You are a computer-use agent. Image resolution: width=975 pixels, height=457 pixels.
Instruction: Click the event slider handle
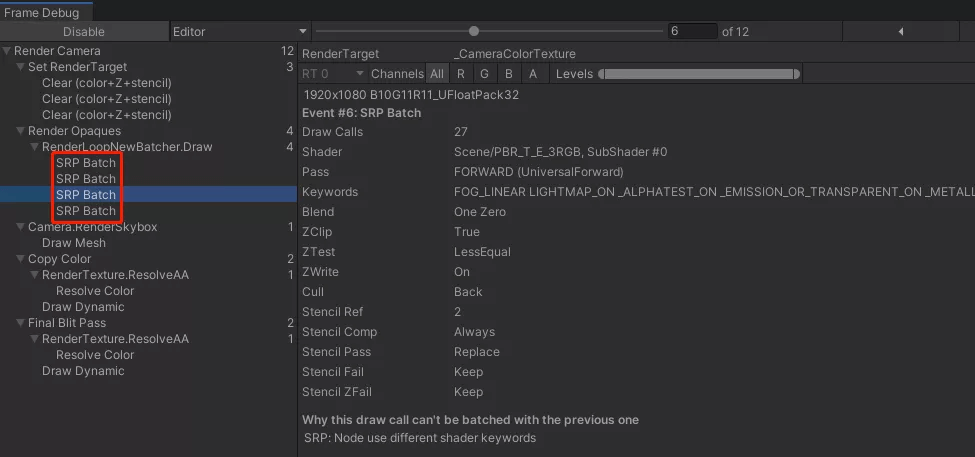474,31
